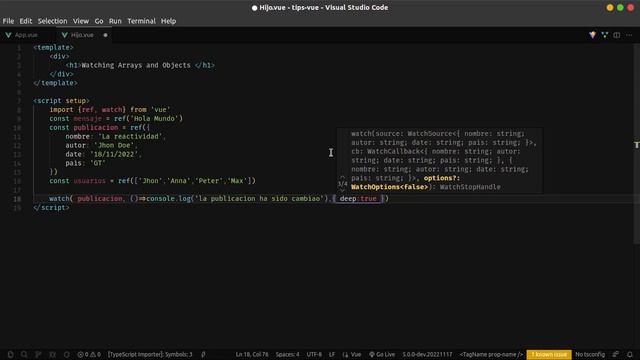Click the search icon in status bar
The image size is (640, 360).
[x=24, y=354]
